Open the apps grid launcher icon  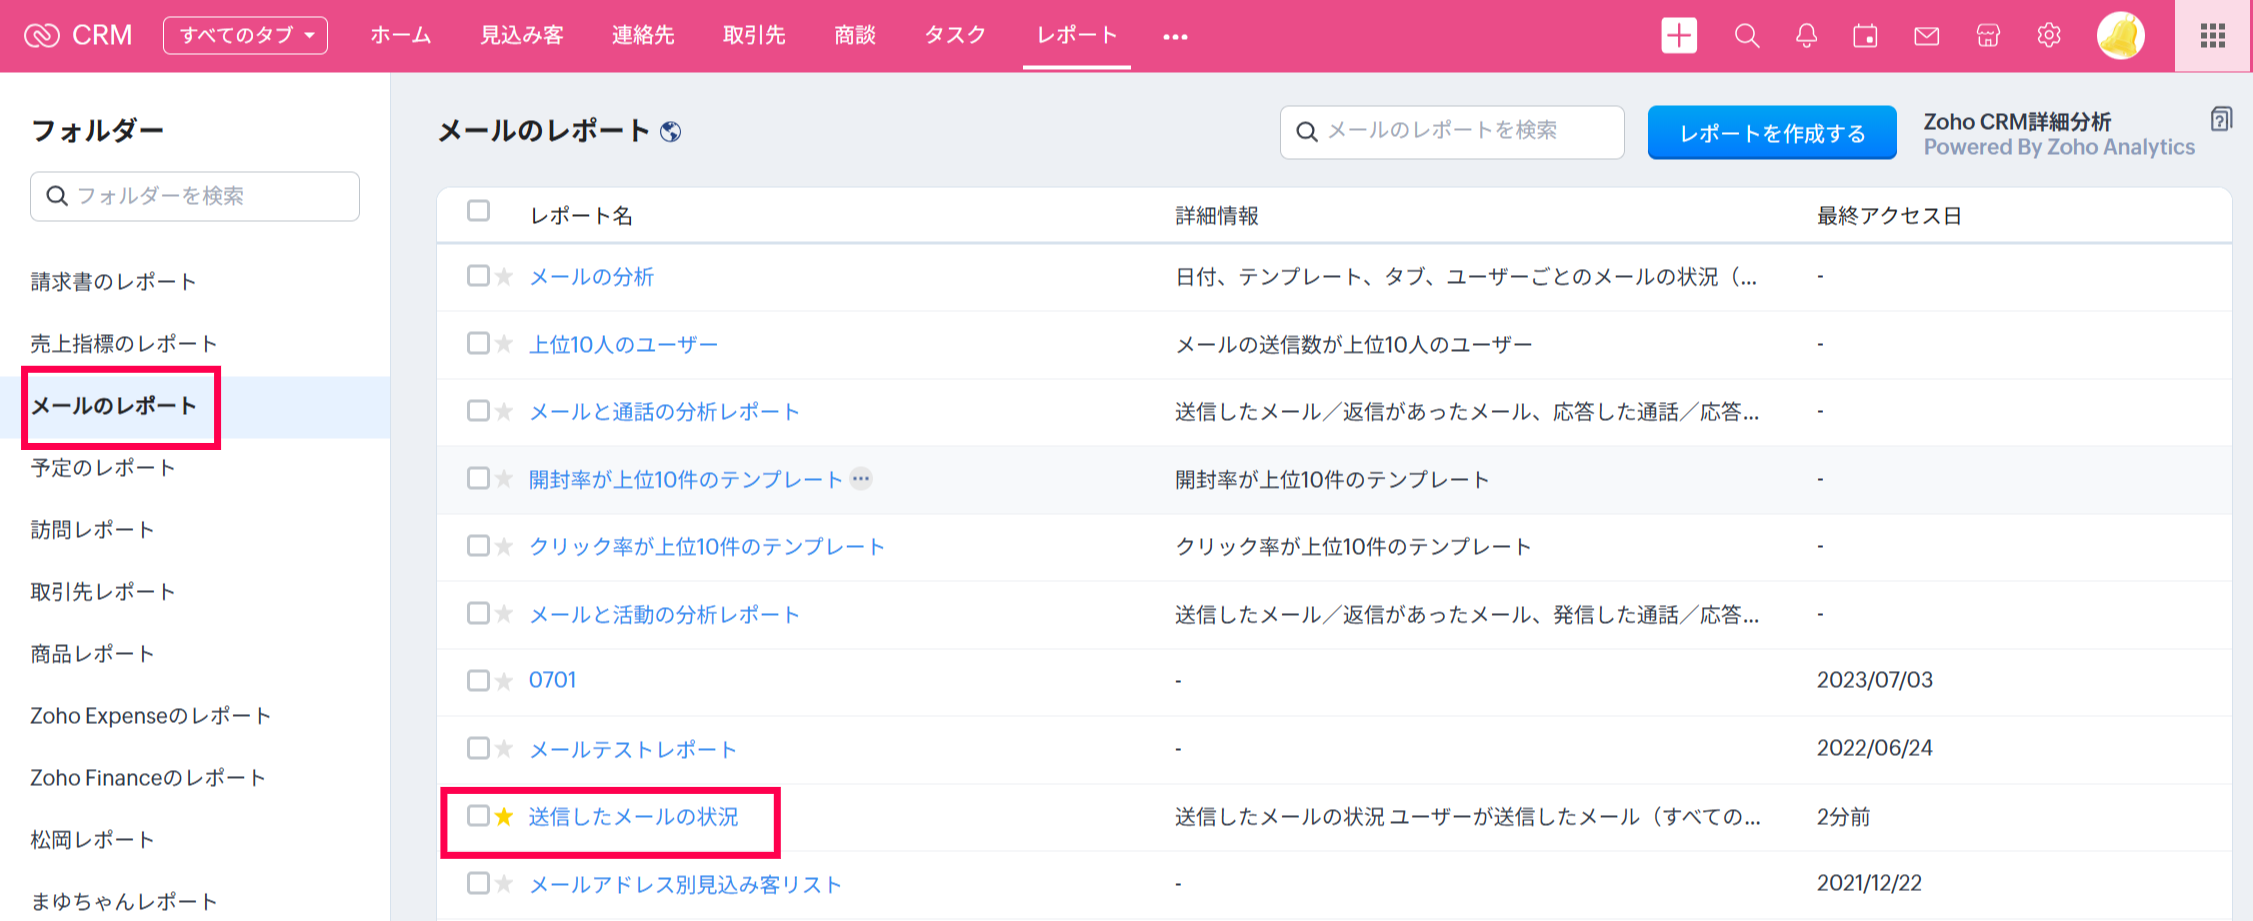tap(2213, 36)
